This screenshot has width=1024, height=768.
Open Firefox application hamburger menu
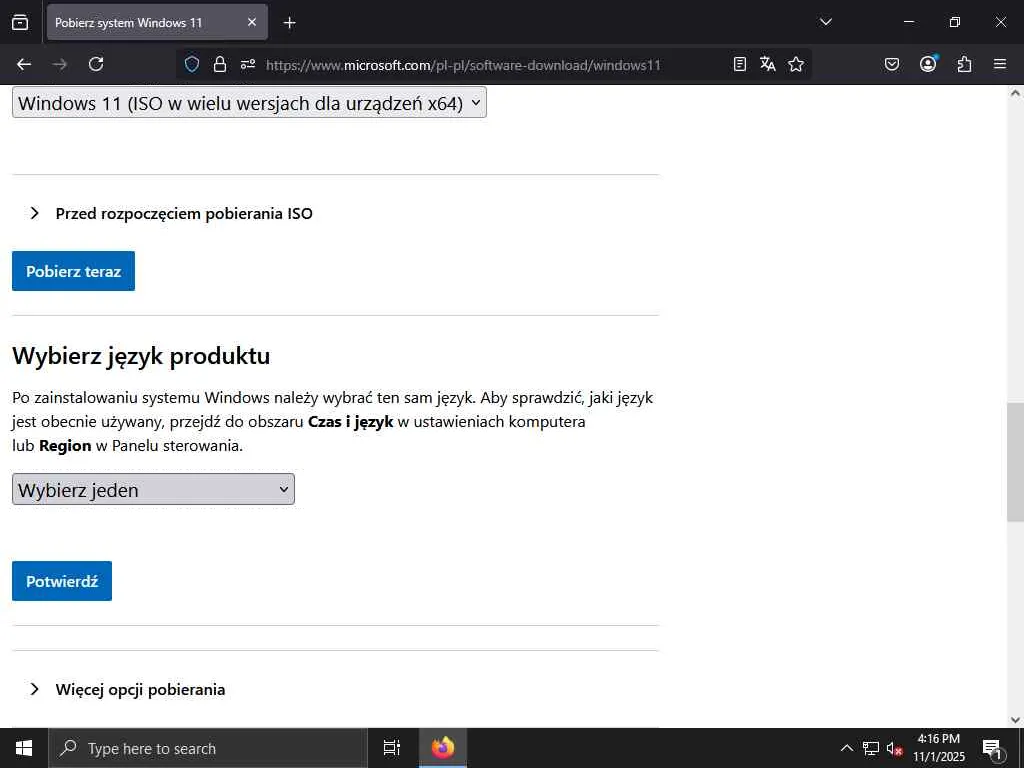coord(999,64)
